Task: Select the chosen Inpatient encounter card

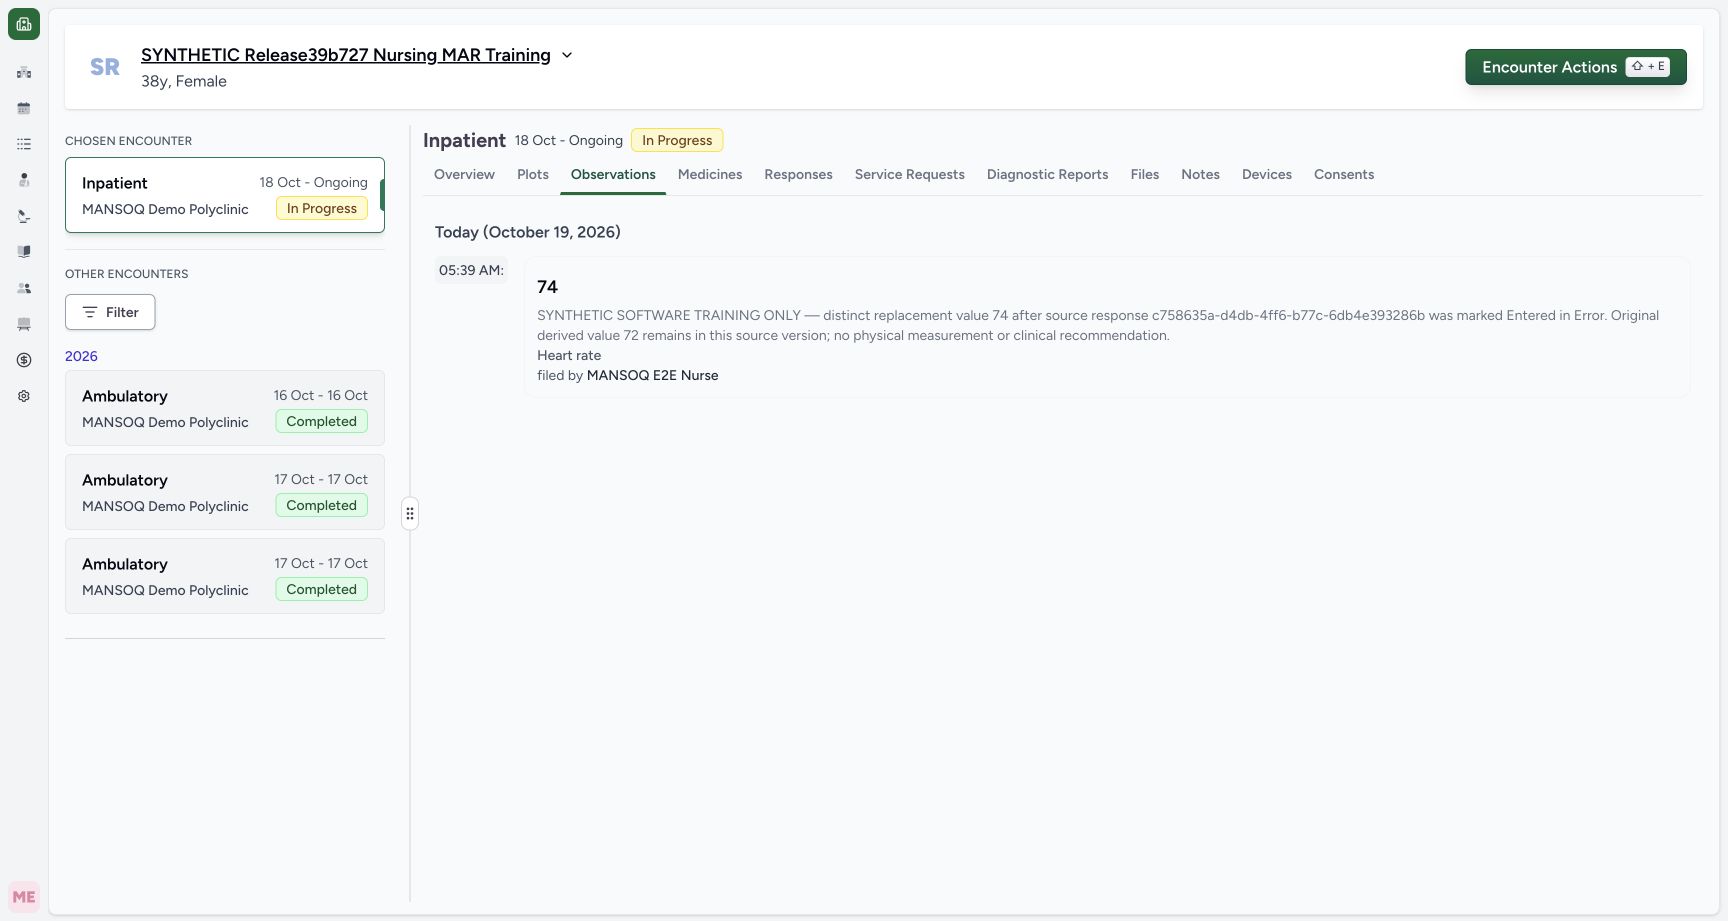Action: pos(225,195)
